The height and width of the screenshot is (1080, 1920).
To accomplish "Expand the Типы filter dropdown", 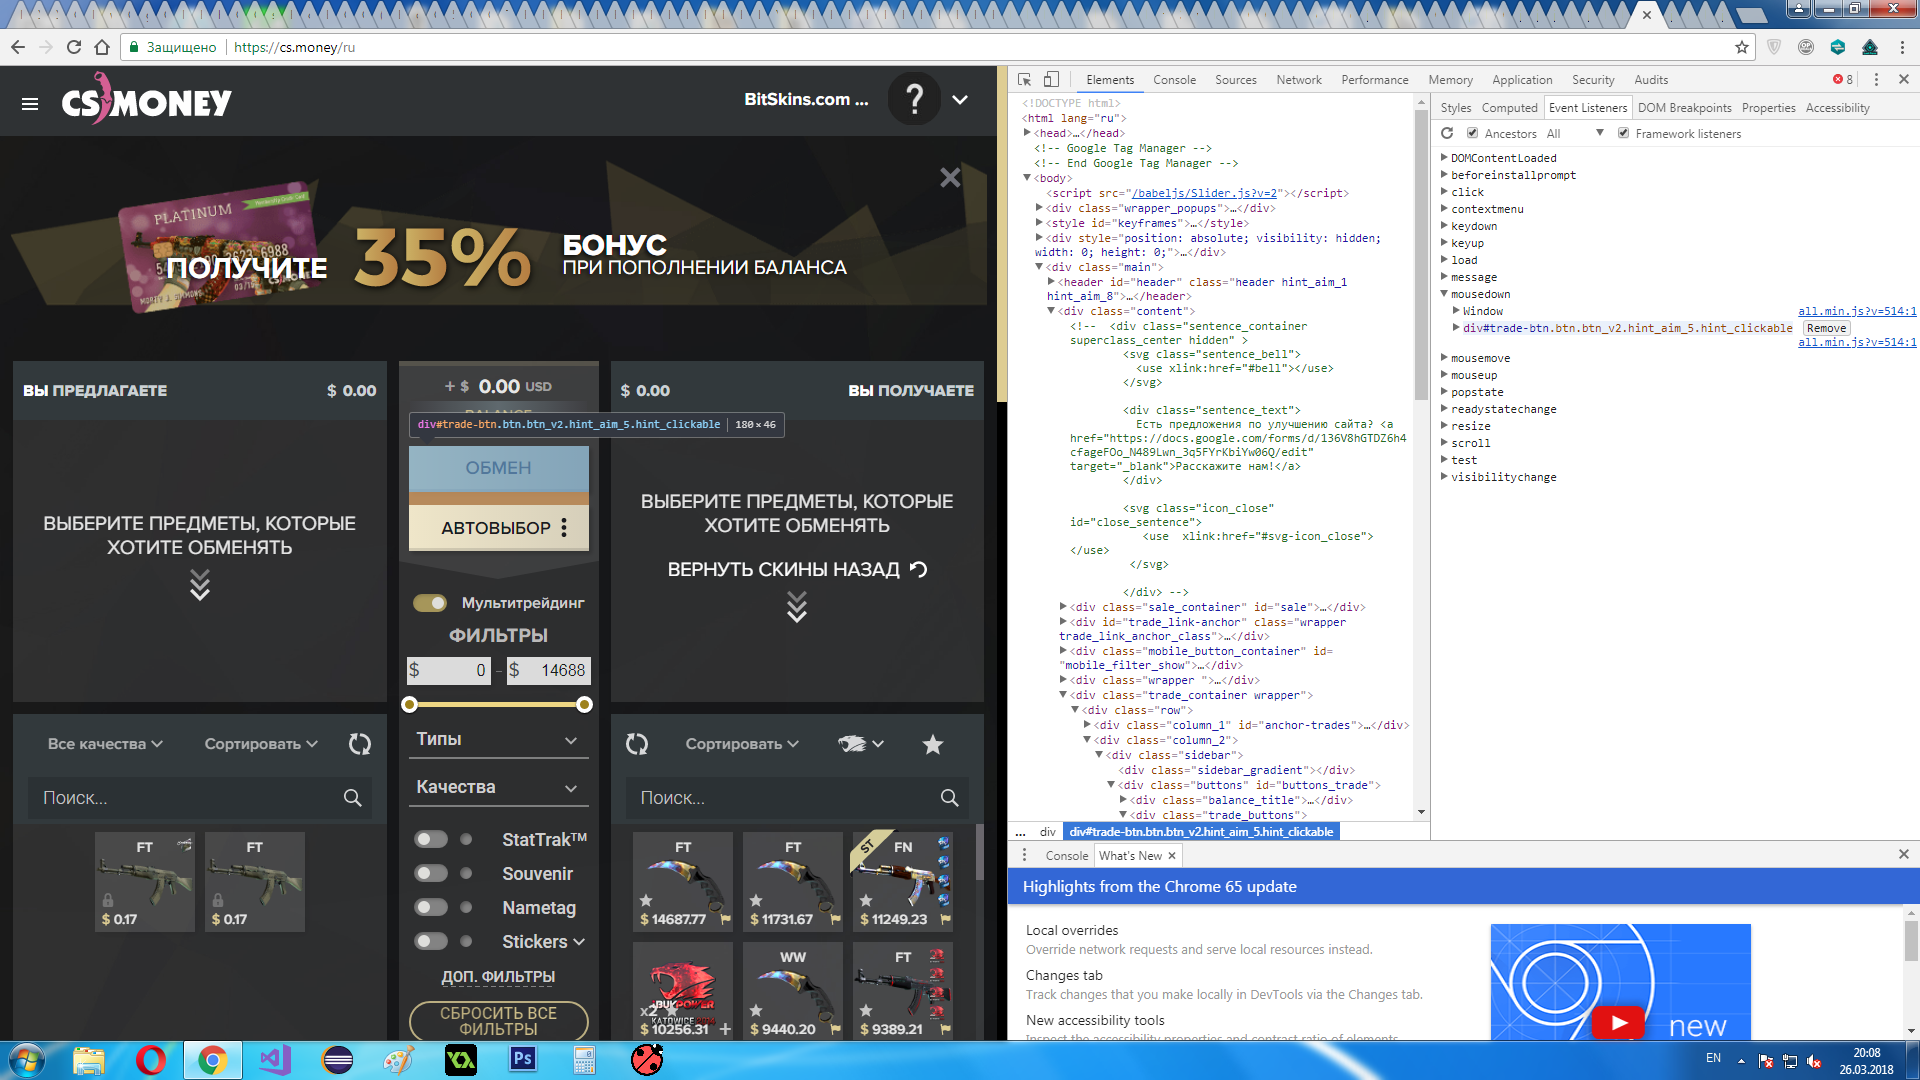I will (498, 740).
